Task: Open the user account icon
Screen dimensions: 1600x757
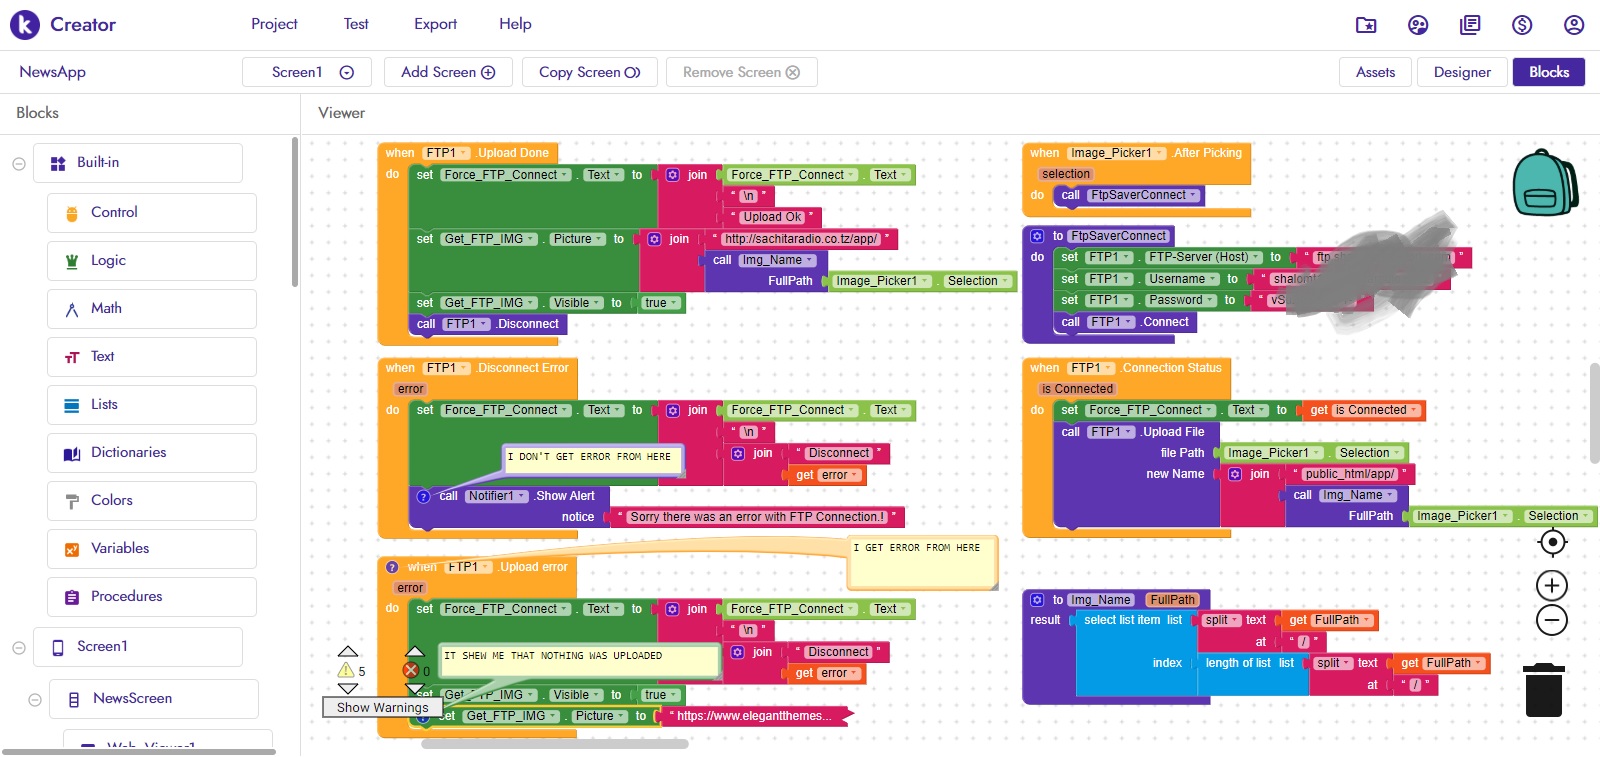Action: click(x=1574, y=25)
